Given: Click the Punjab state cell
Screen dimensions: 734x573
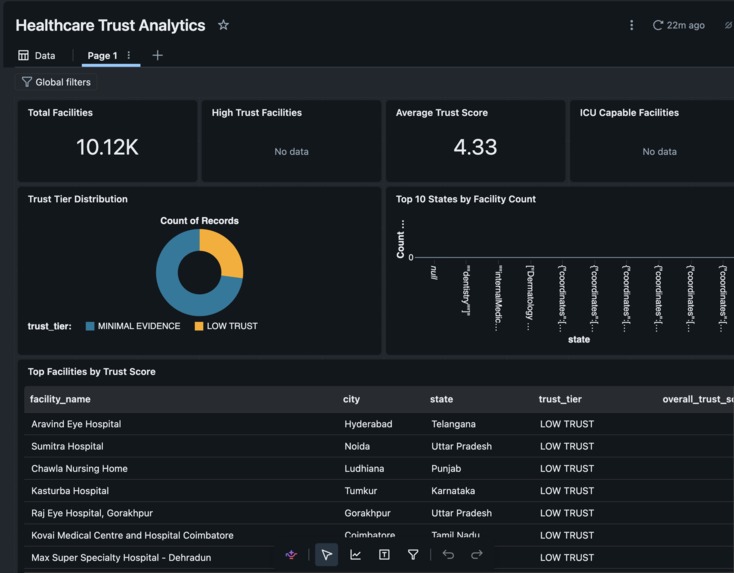Looking at the screenshot, I should point(446,468).
